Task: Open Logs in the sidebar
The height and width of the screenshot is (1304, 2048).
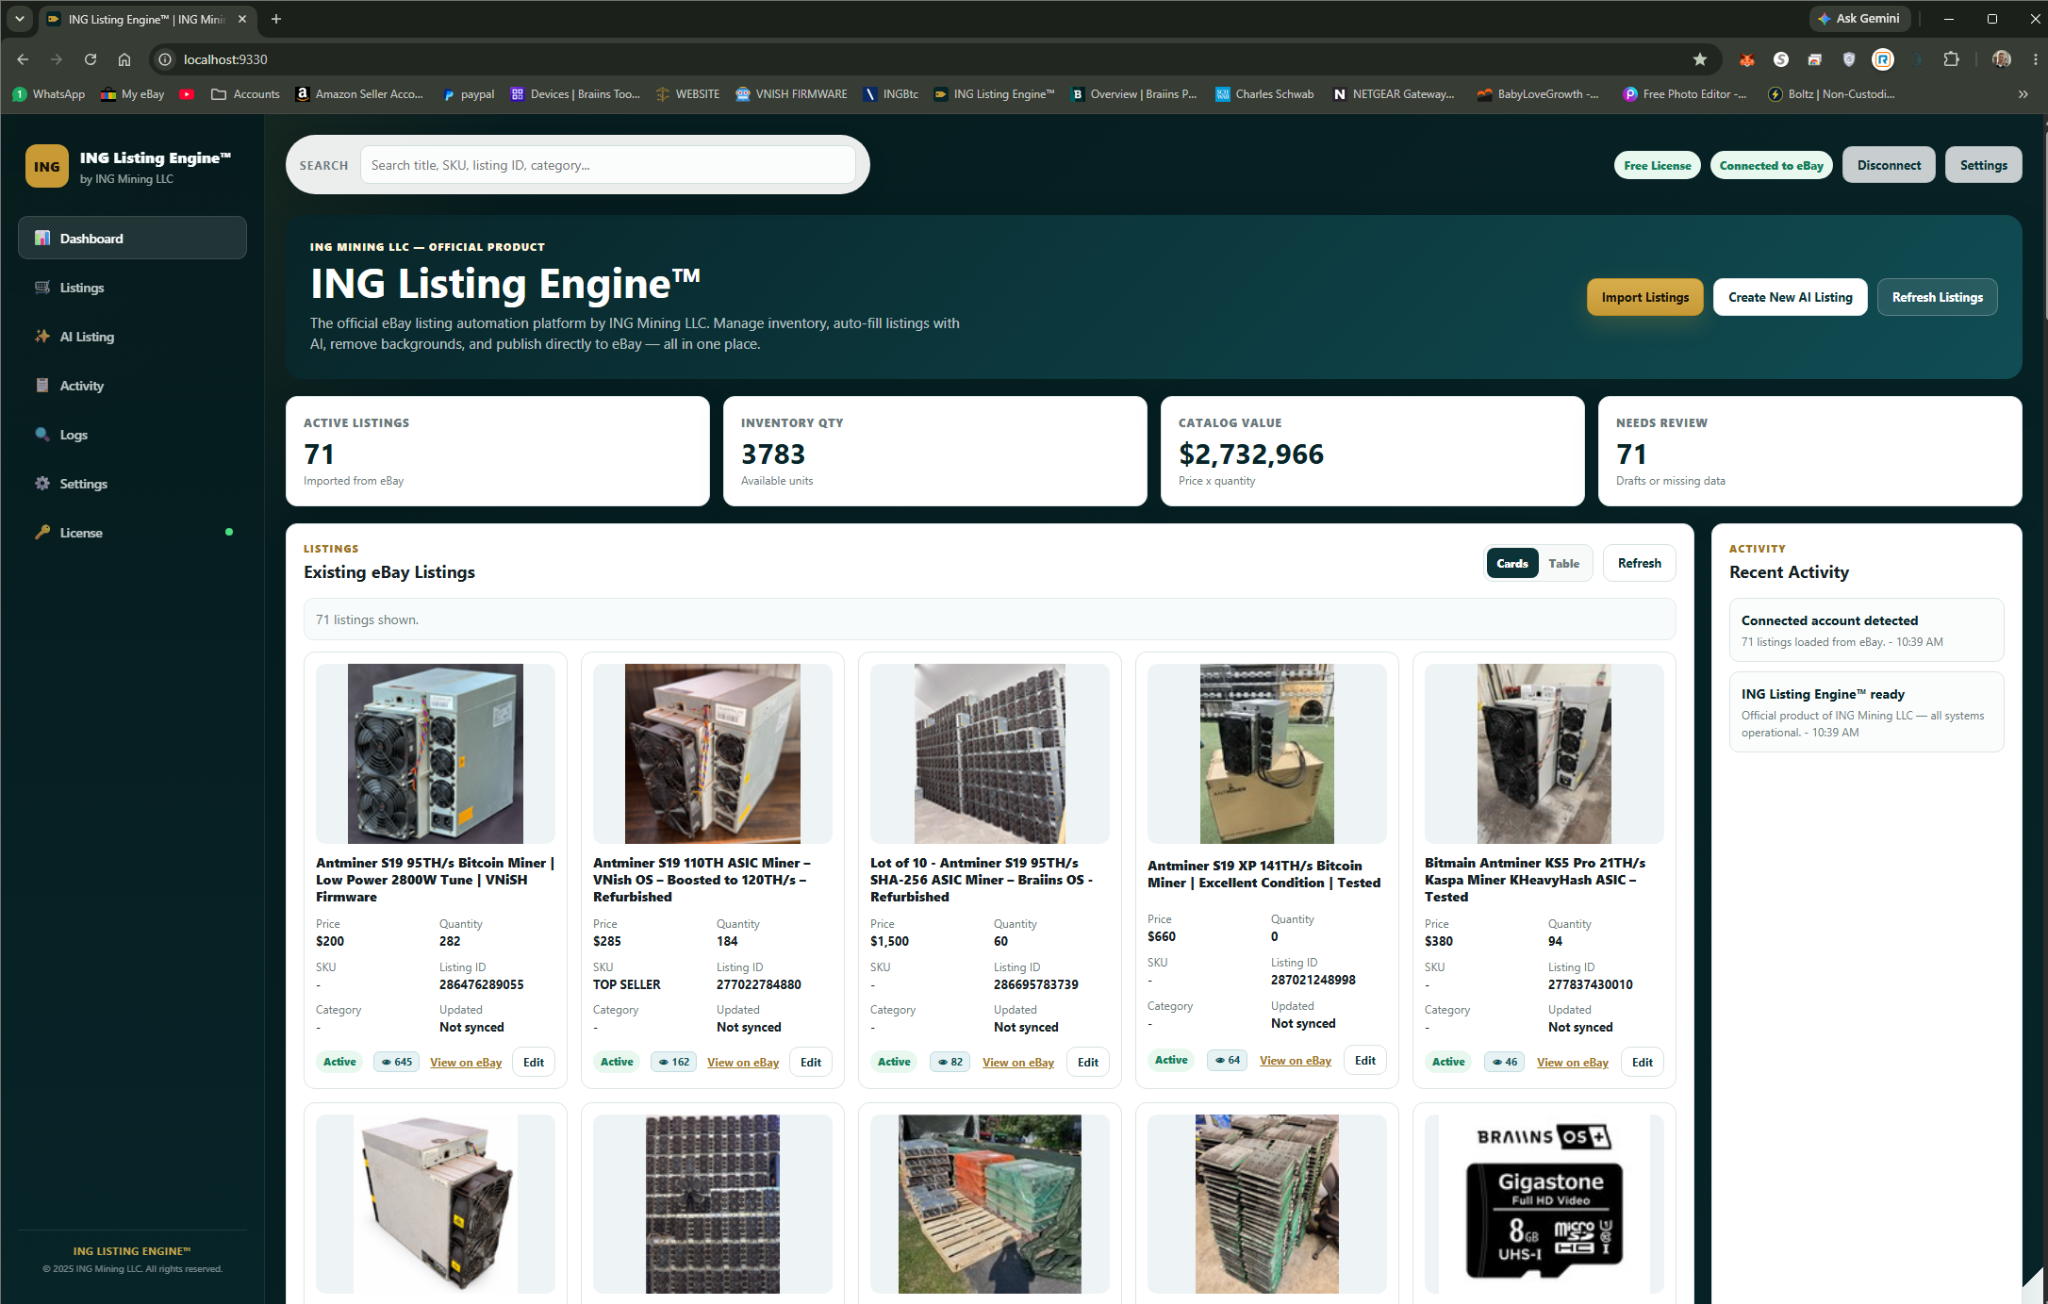Action: click(x=132, y=434)
